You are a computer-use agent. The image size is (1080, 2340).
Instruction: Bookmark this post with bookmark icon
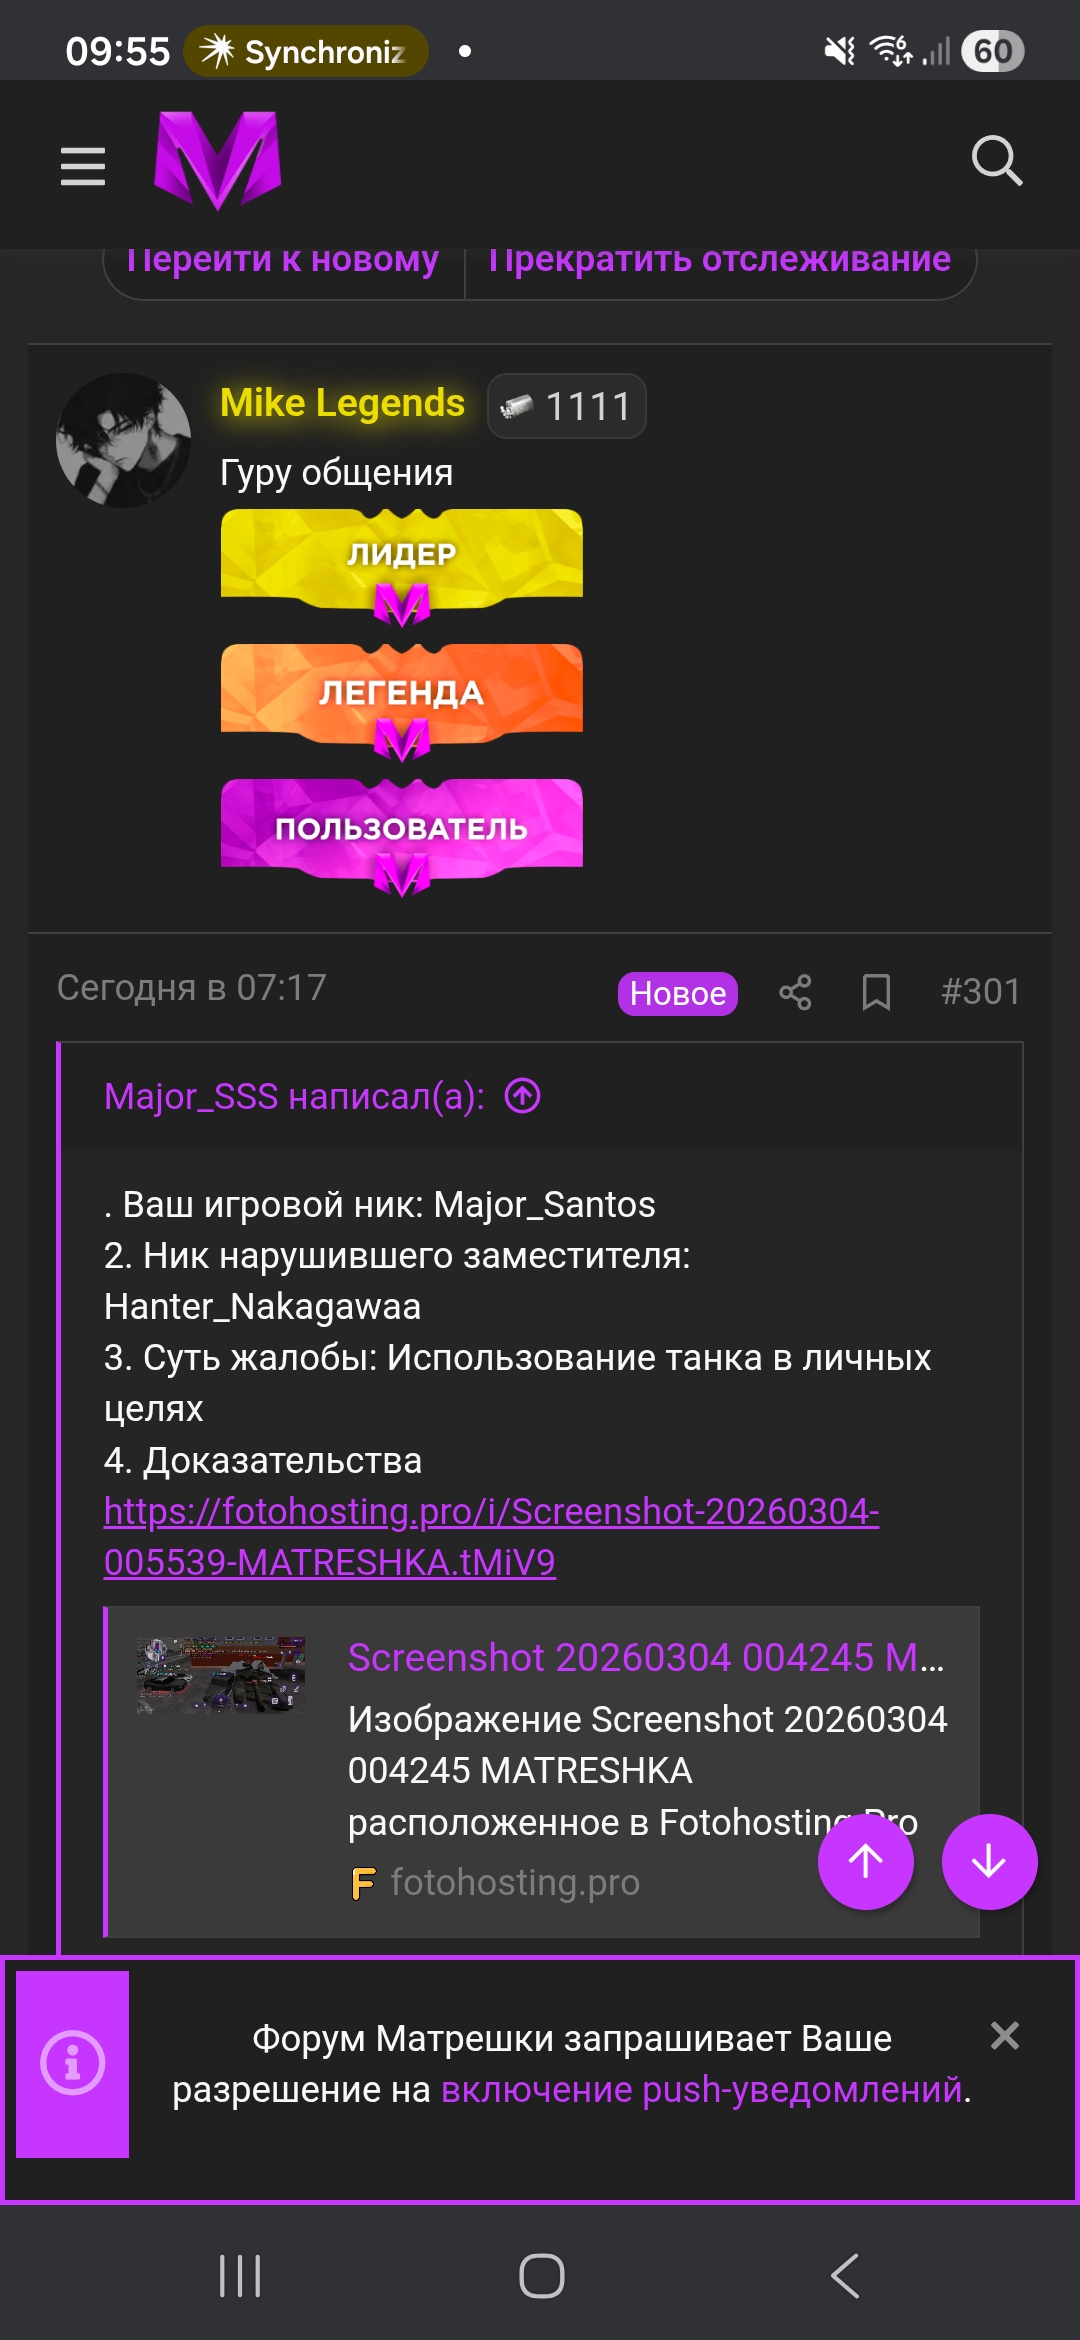pos(877,993)
